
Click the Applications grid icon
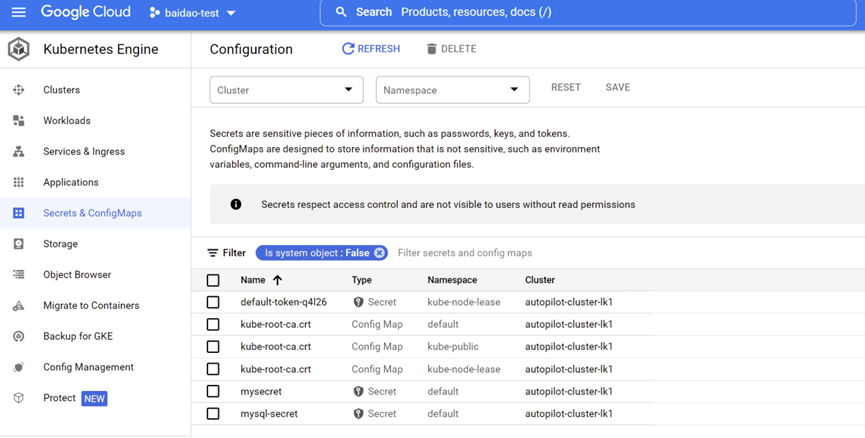coord(19,182)
